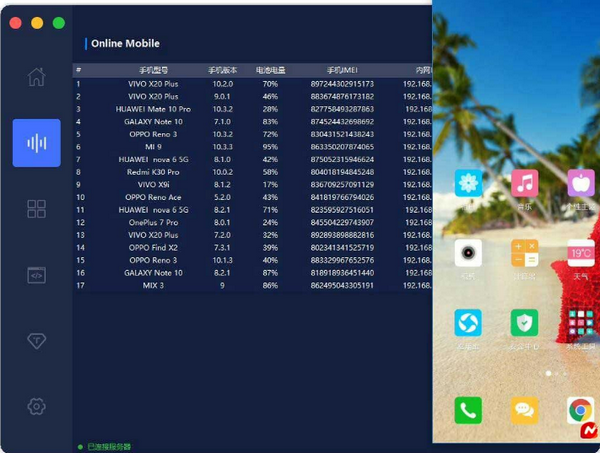The image size is (600, 453).
Task: Click IMEI 874524432698692
Action: pyautogui.click(x=342, y=122)
